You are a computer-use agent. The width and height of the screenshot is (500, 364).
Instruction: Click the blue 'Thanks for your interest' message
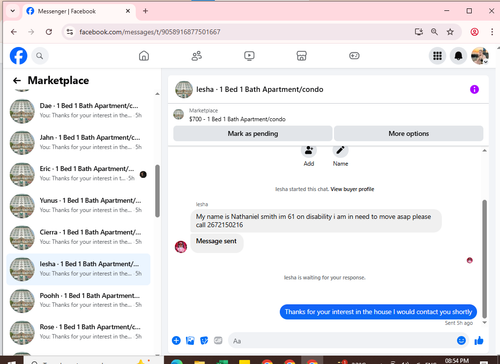pos(378,312)
